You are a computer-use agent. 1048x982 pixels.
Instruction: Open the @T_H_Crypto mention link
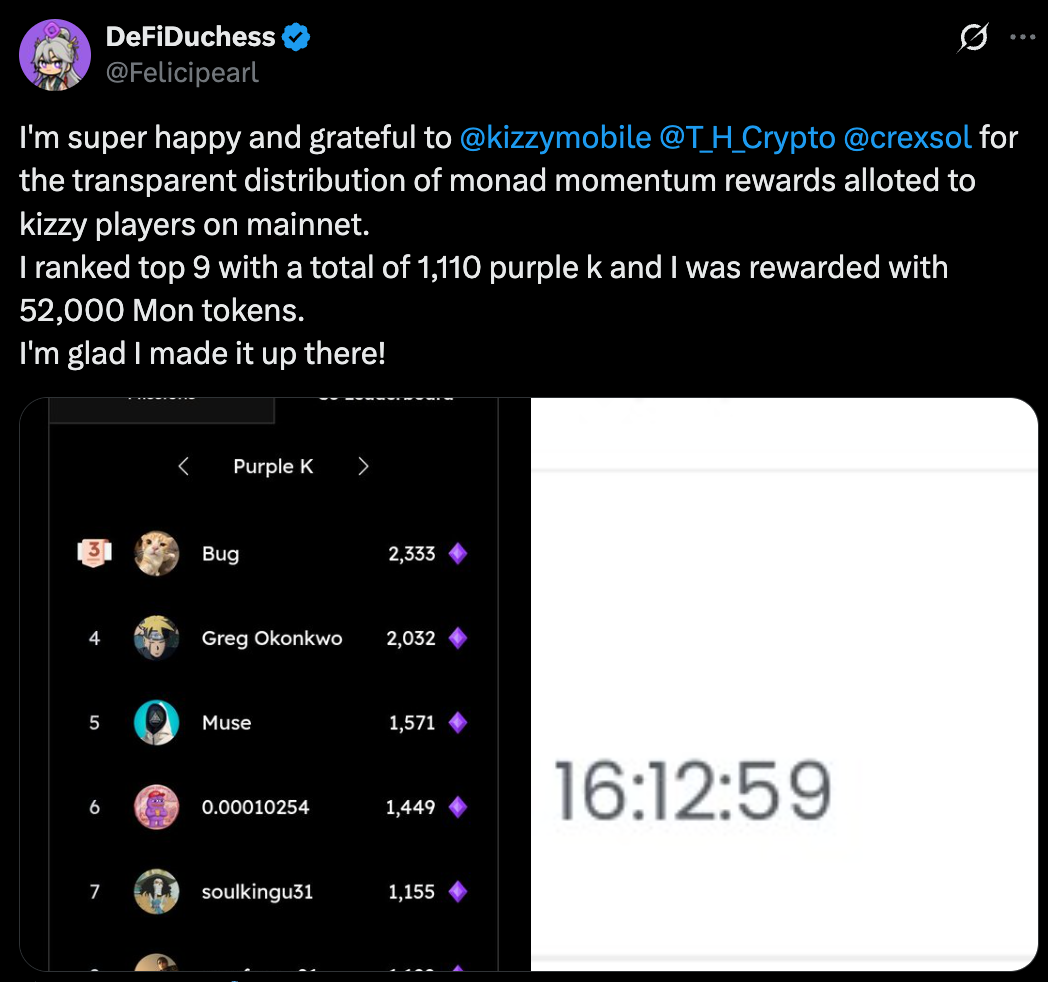pyautogui.click(x=747, y=137)
